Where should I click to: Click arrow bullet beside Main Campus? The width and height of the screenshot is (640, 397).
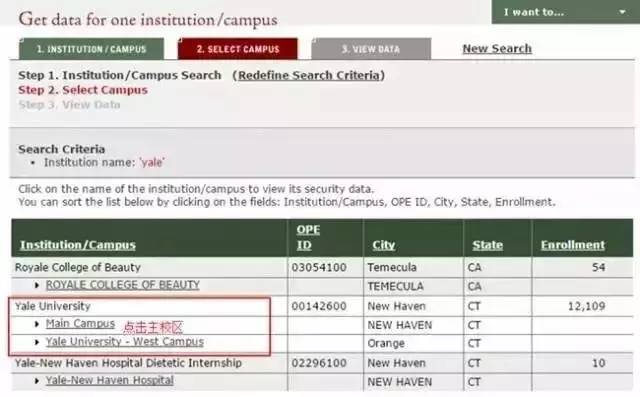coord(37,324)
